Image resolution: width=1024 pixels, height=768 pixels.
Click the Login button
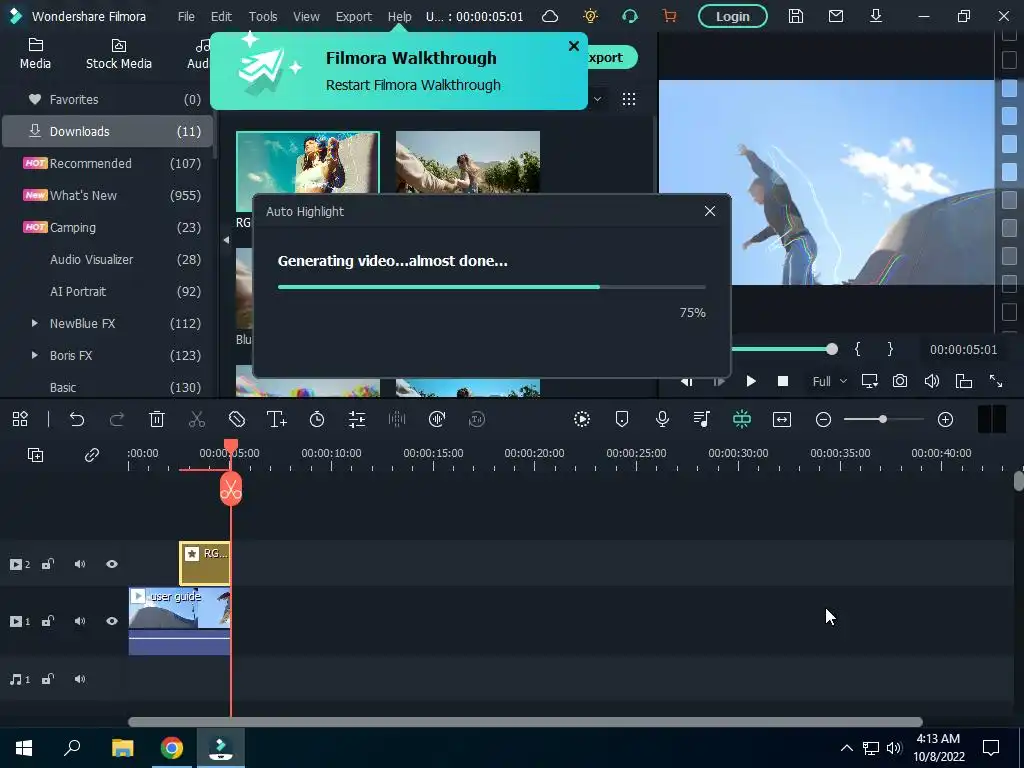pos(733,16)
